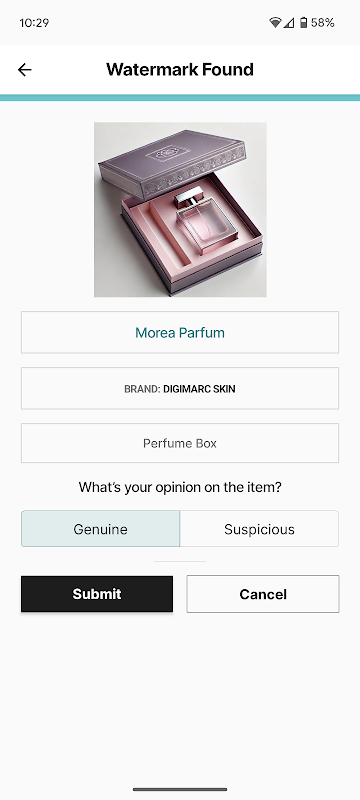Tap the Watermark Found title

point(180,69)
